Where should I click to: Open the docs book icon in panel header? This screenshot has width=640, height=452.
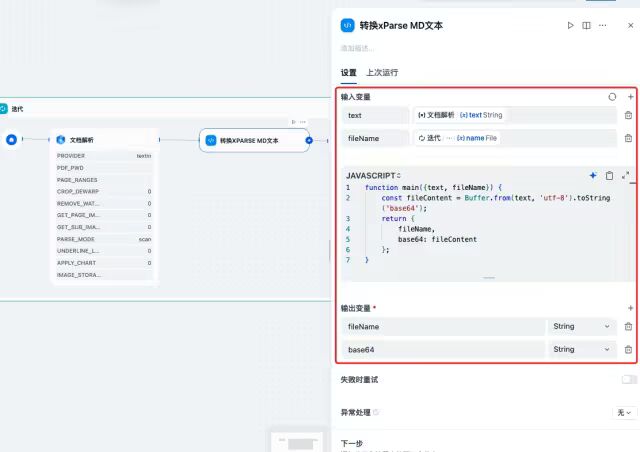tap(586, 26)
